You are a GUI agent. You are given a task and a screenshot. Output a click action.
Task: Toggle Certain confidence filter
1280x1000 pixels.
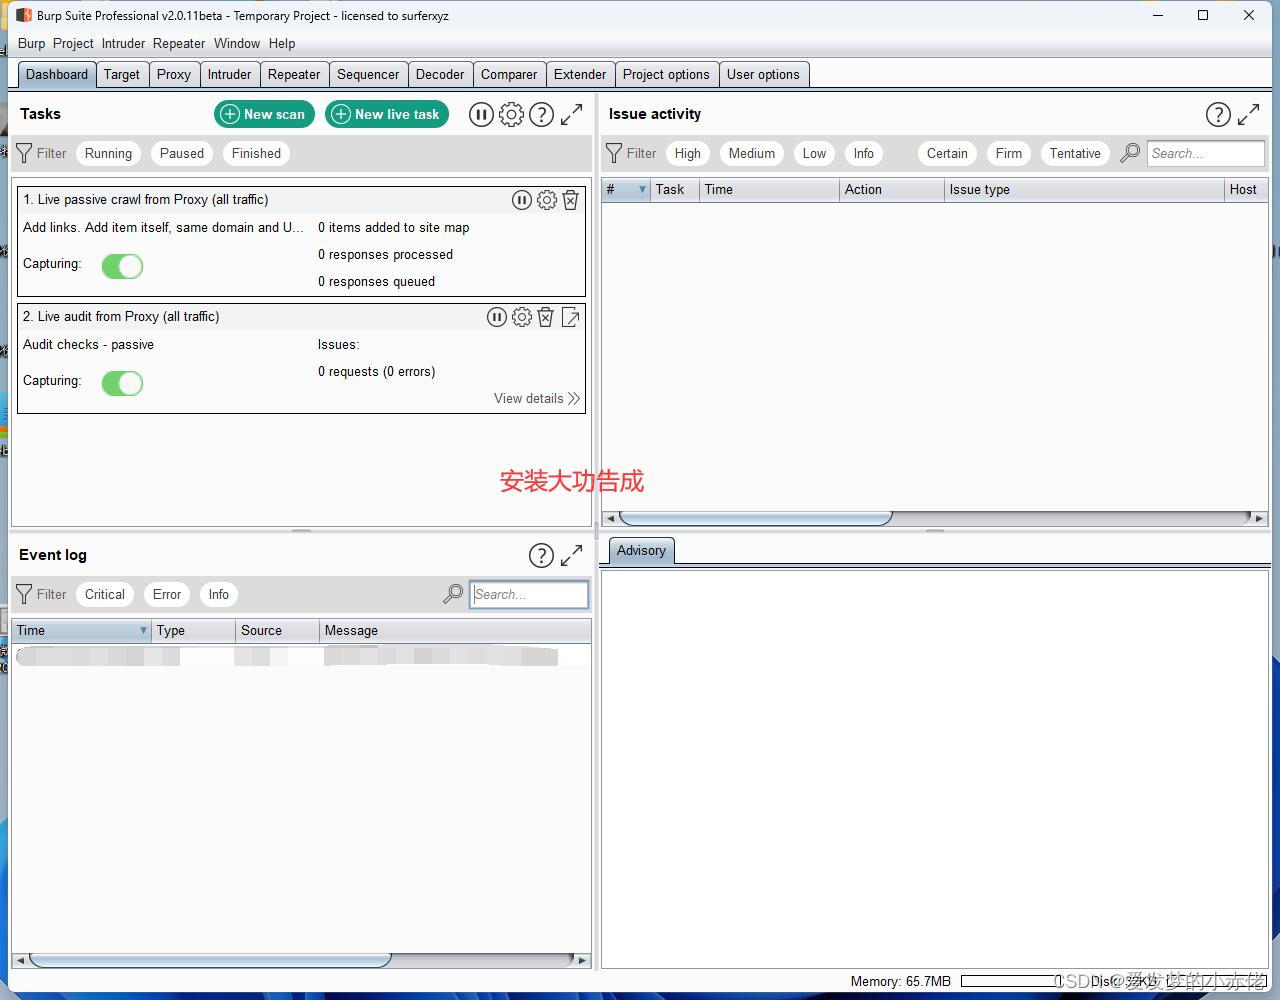(947, 153)
